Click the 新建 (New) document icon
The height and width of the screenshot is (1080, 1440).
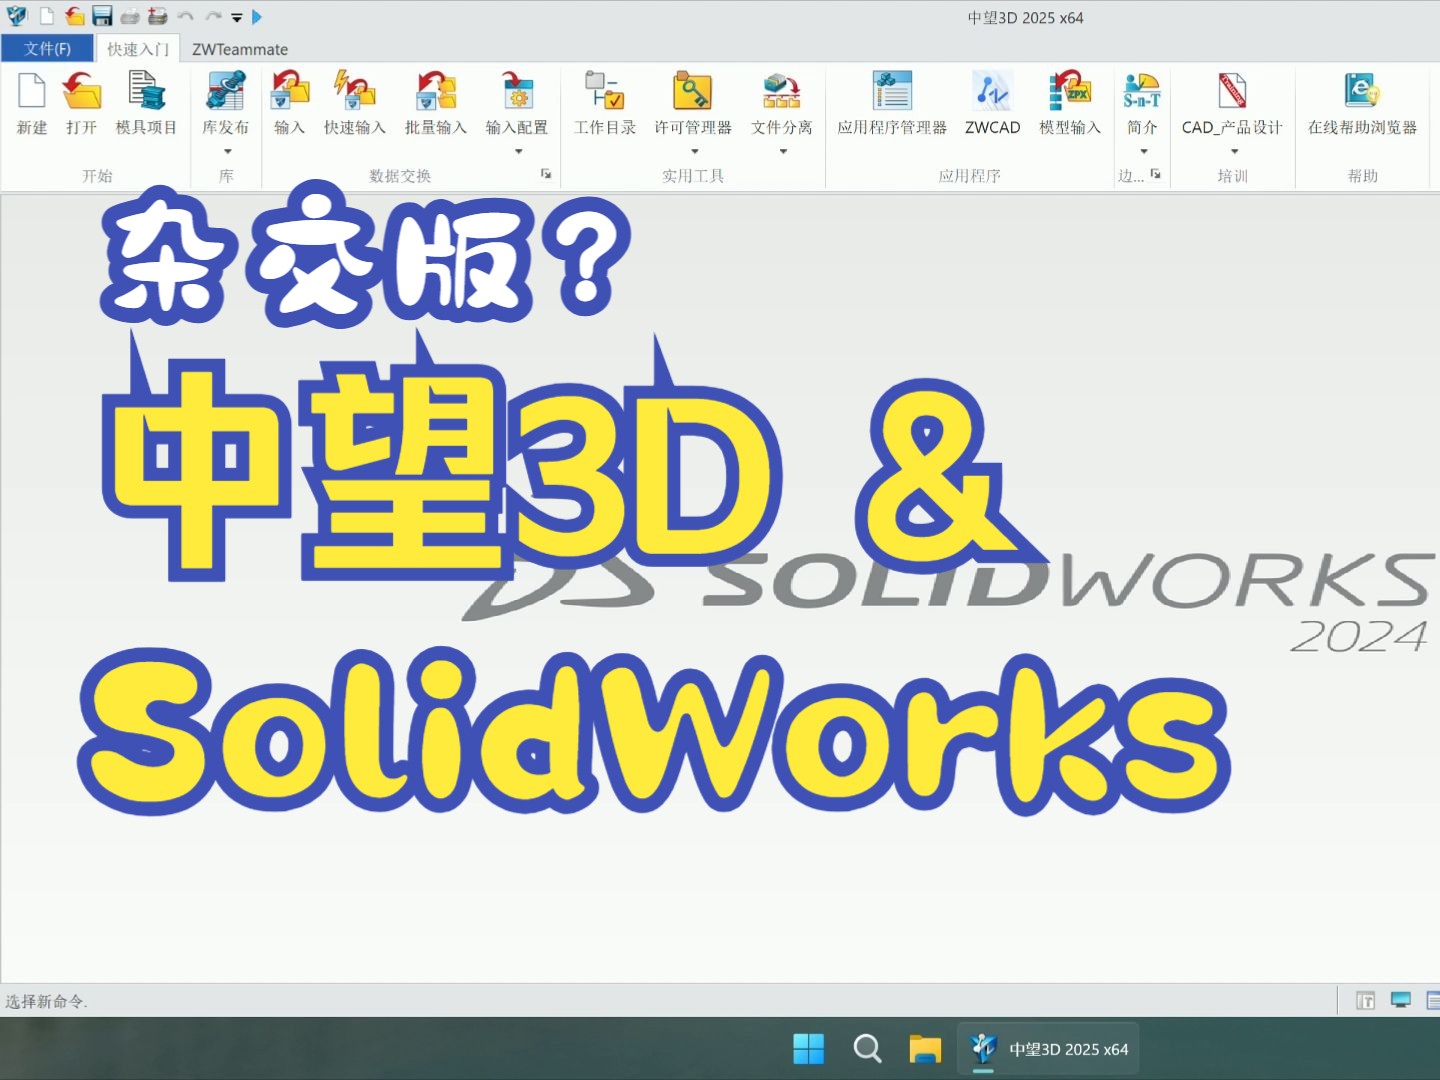[x=32, y=92]
